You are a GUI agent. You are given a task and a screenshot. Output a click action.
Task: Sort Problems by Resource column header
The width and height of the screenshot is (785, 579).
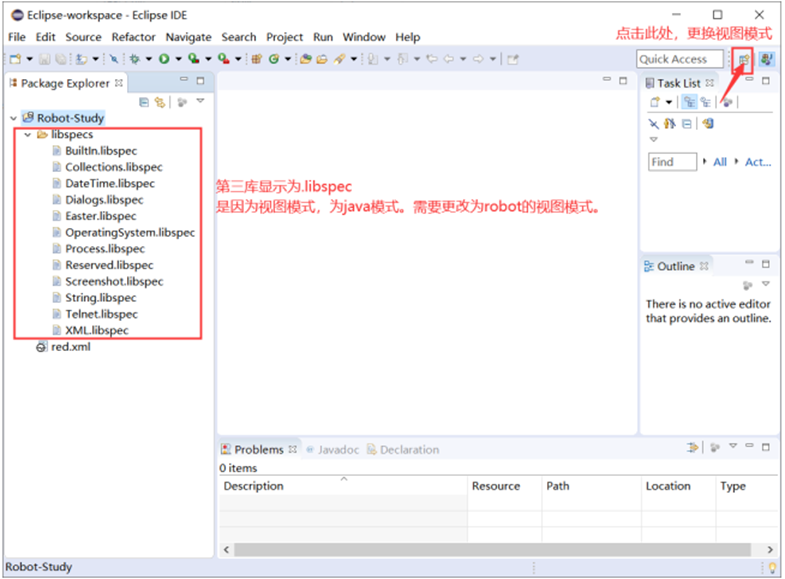[505, 486]
